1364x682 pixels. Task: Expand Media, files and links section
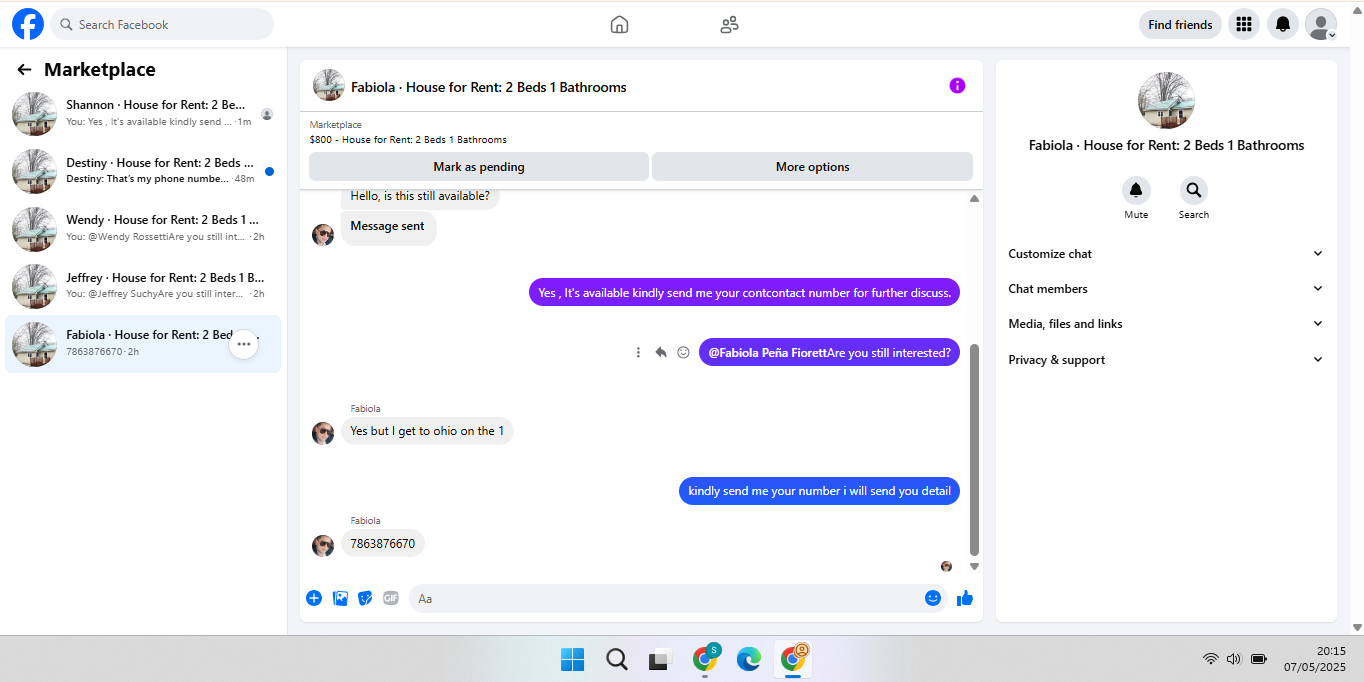pos(1165,324)
